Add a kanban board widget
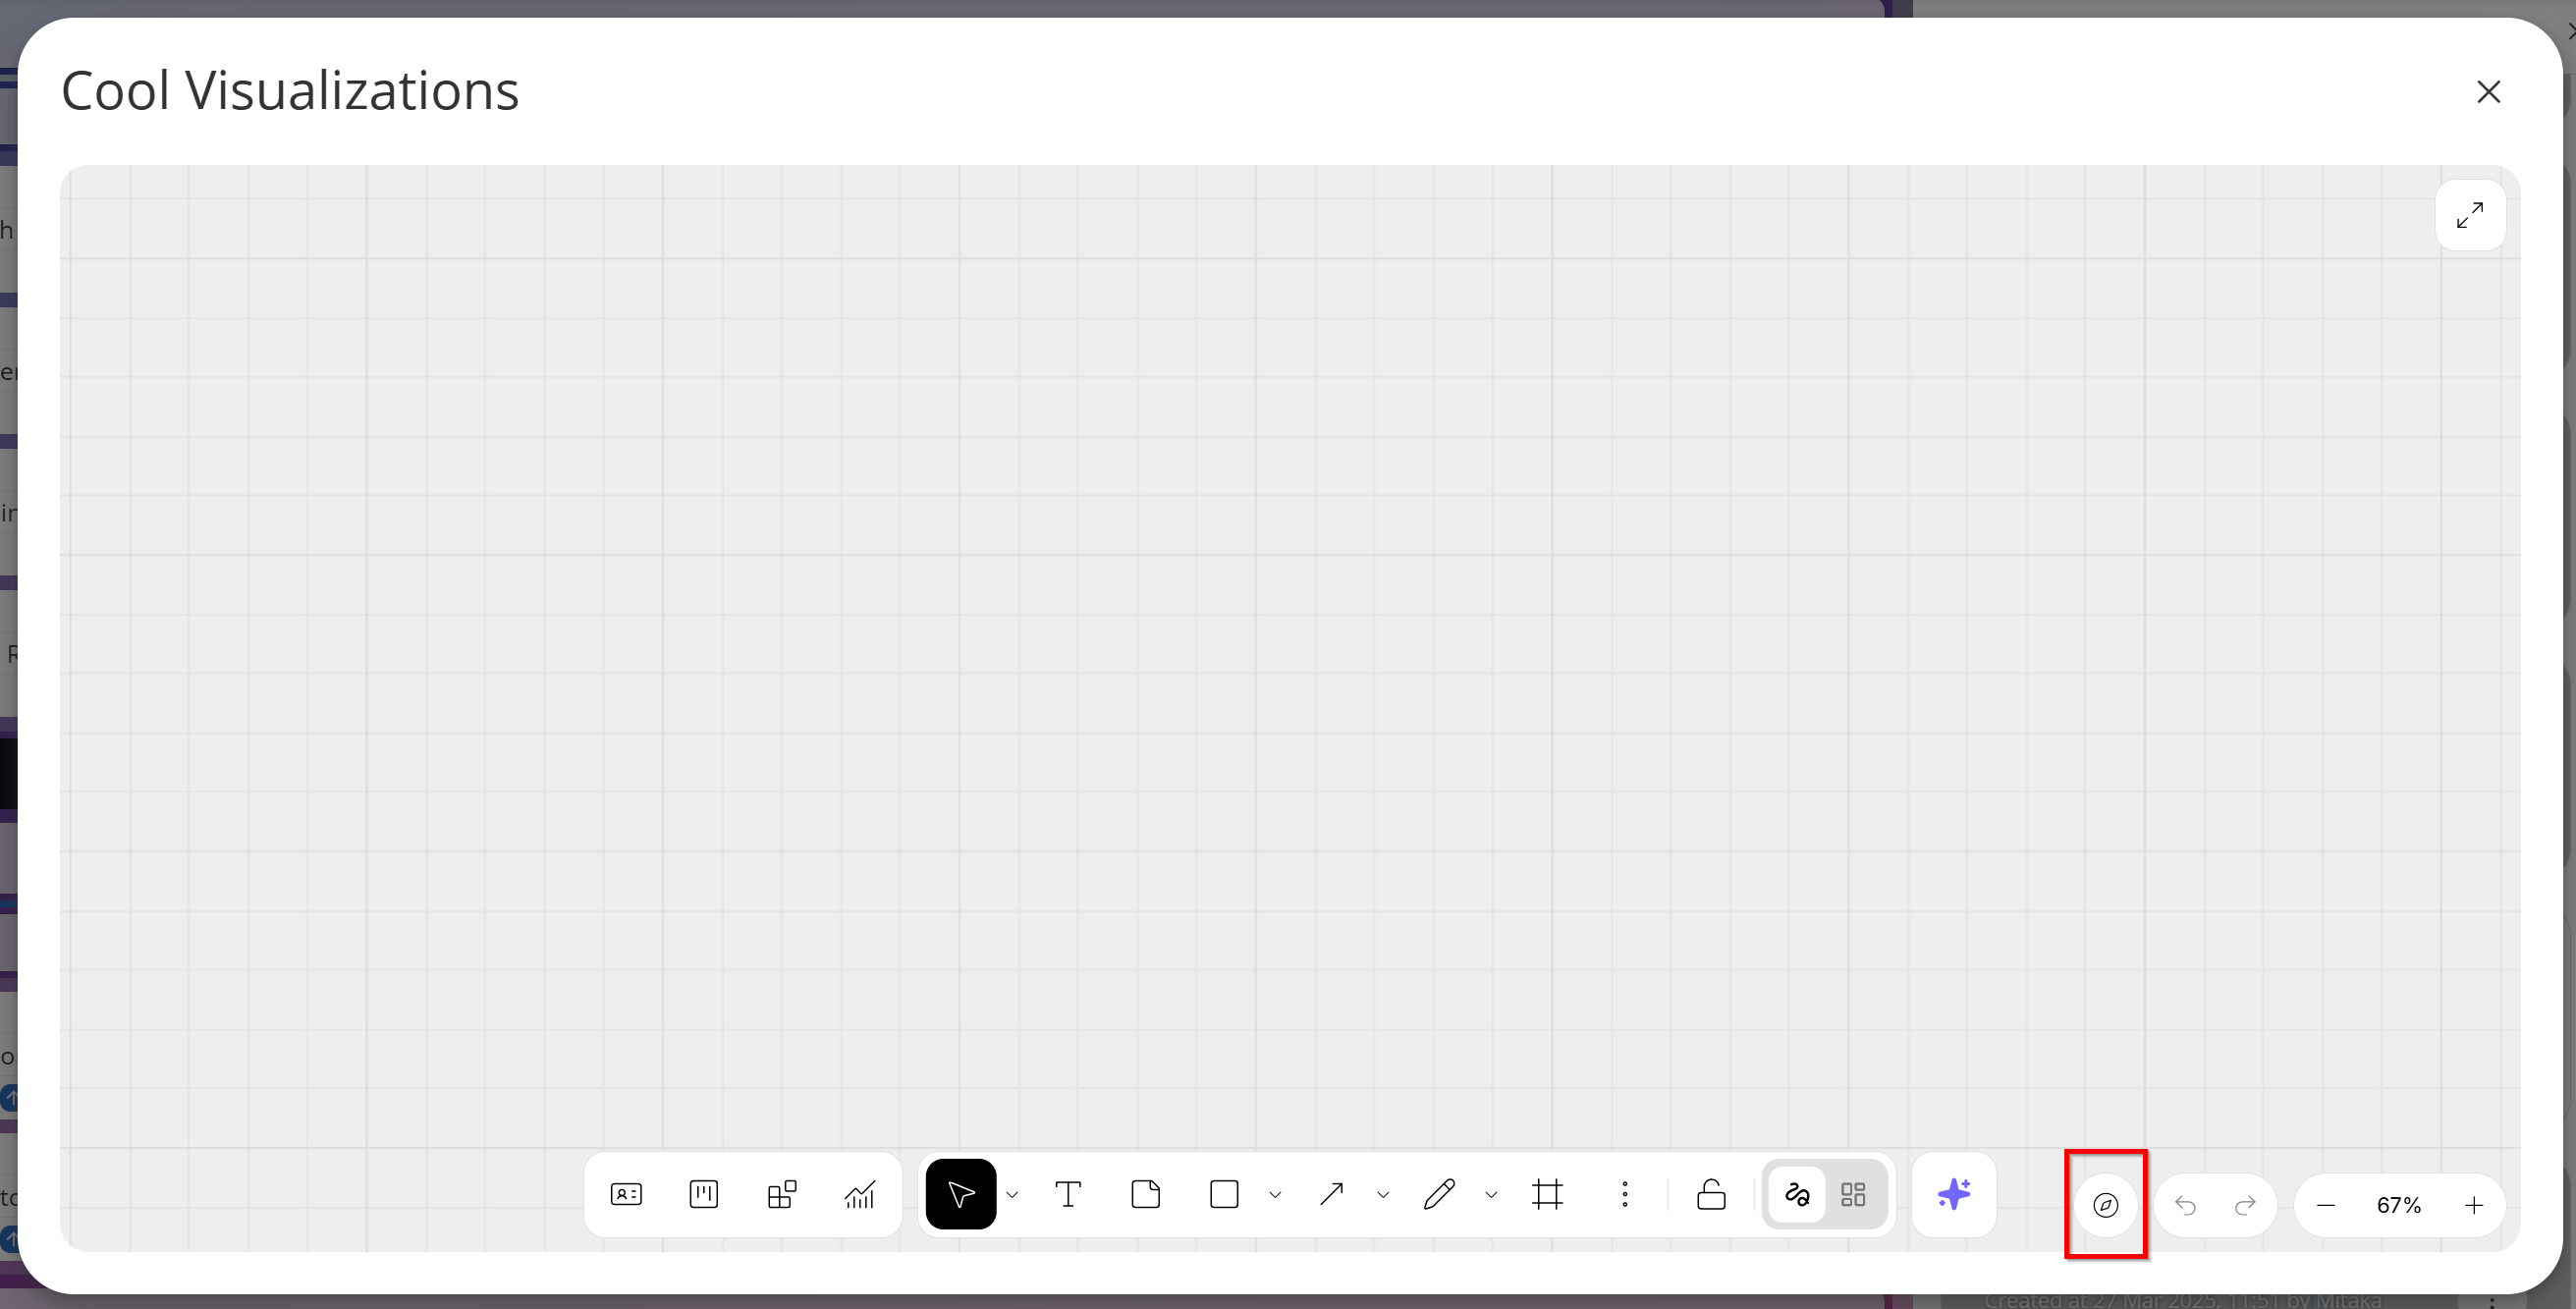Image resolution: width=2576 pixels, height=1309 pixels. [704, 1194]
